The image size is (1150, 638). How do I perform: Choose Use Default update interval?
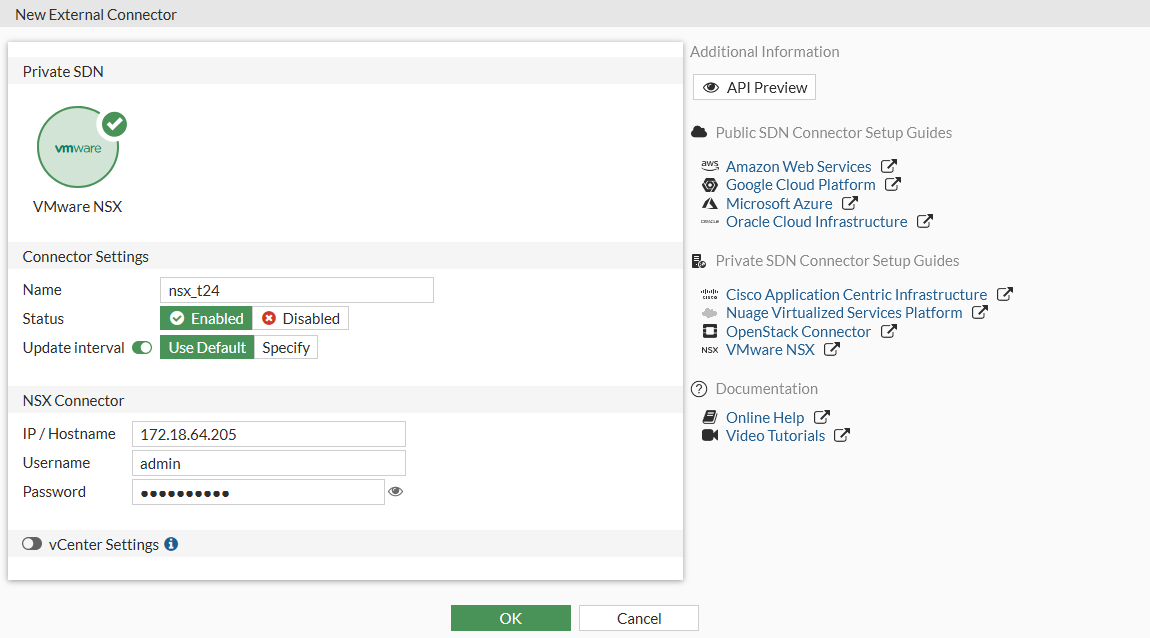click(x=207, y=348)
